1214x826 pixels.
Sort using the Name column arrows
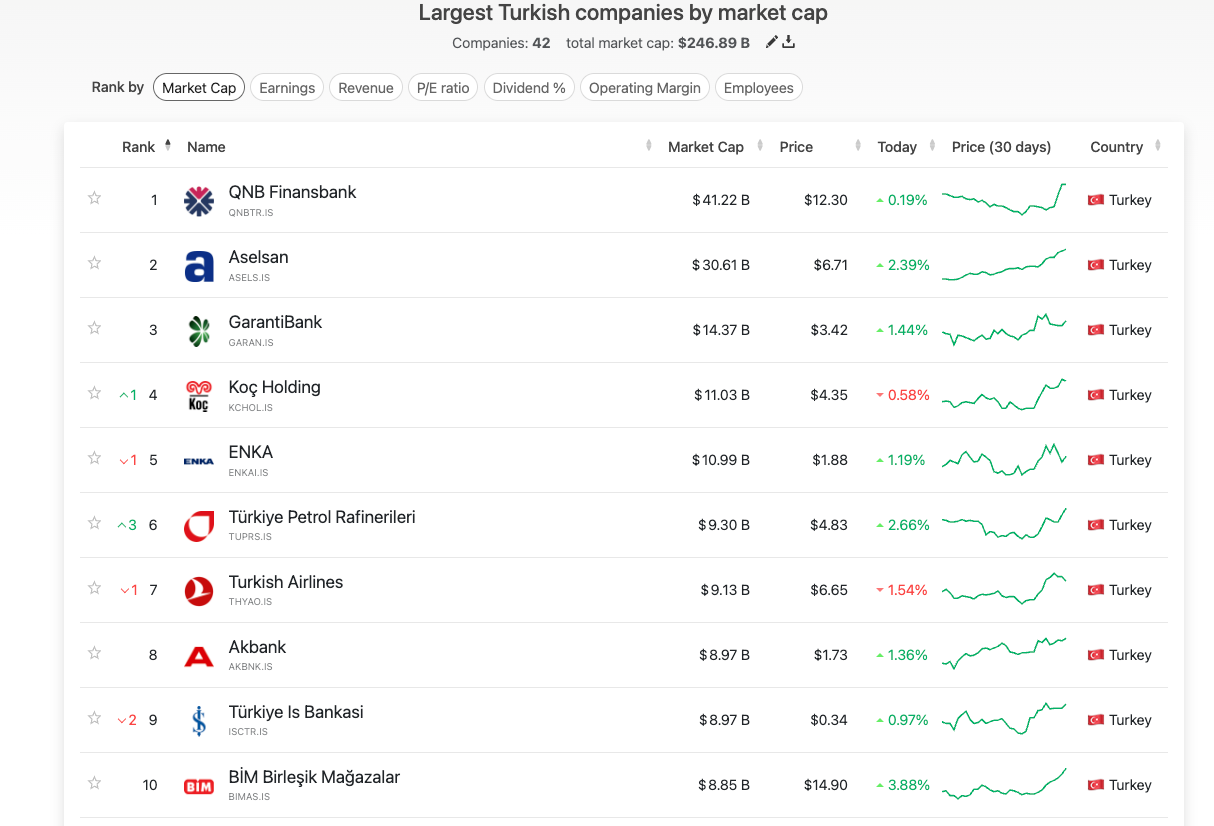point(650,146)
